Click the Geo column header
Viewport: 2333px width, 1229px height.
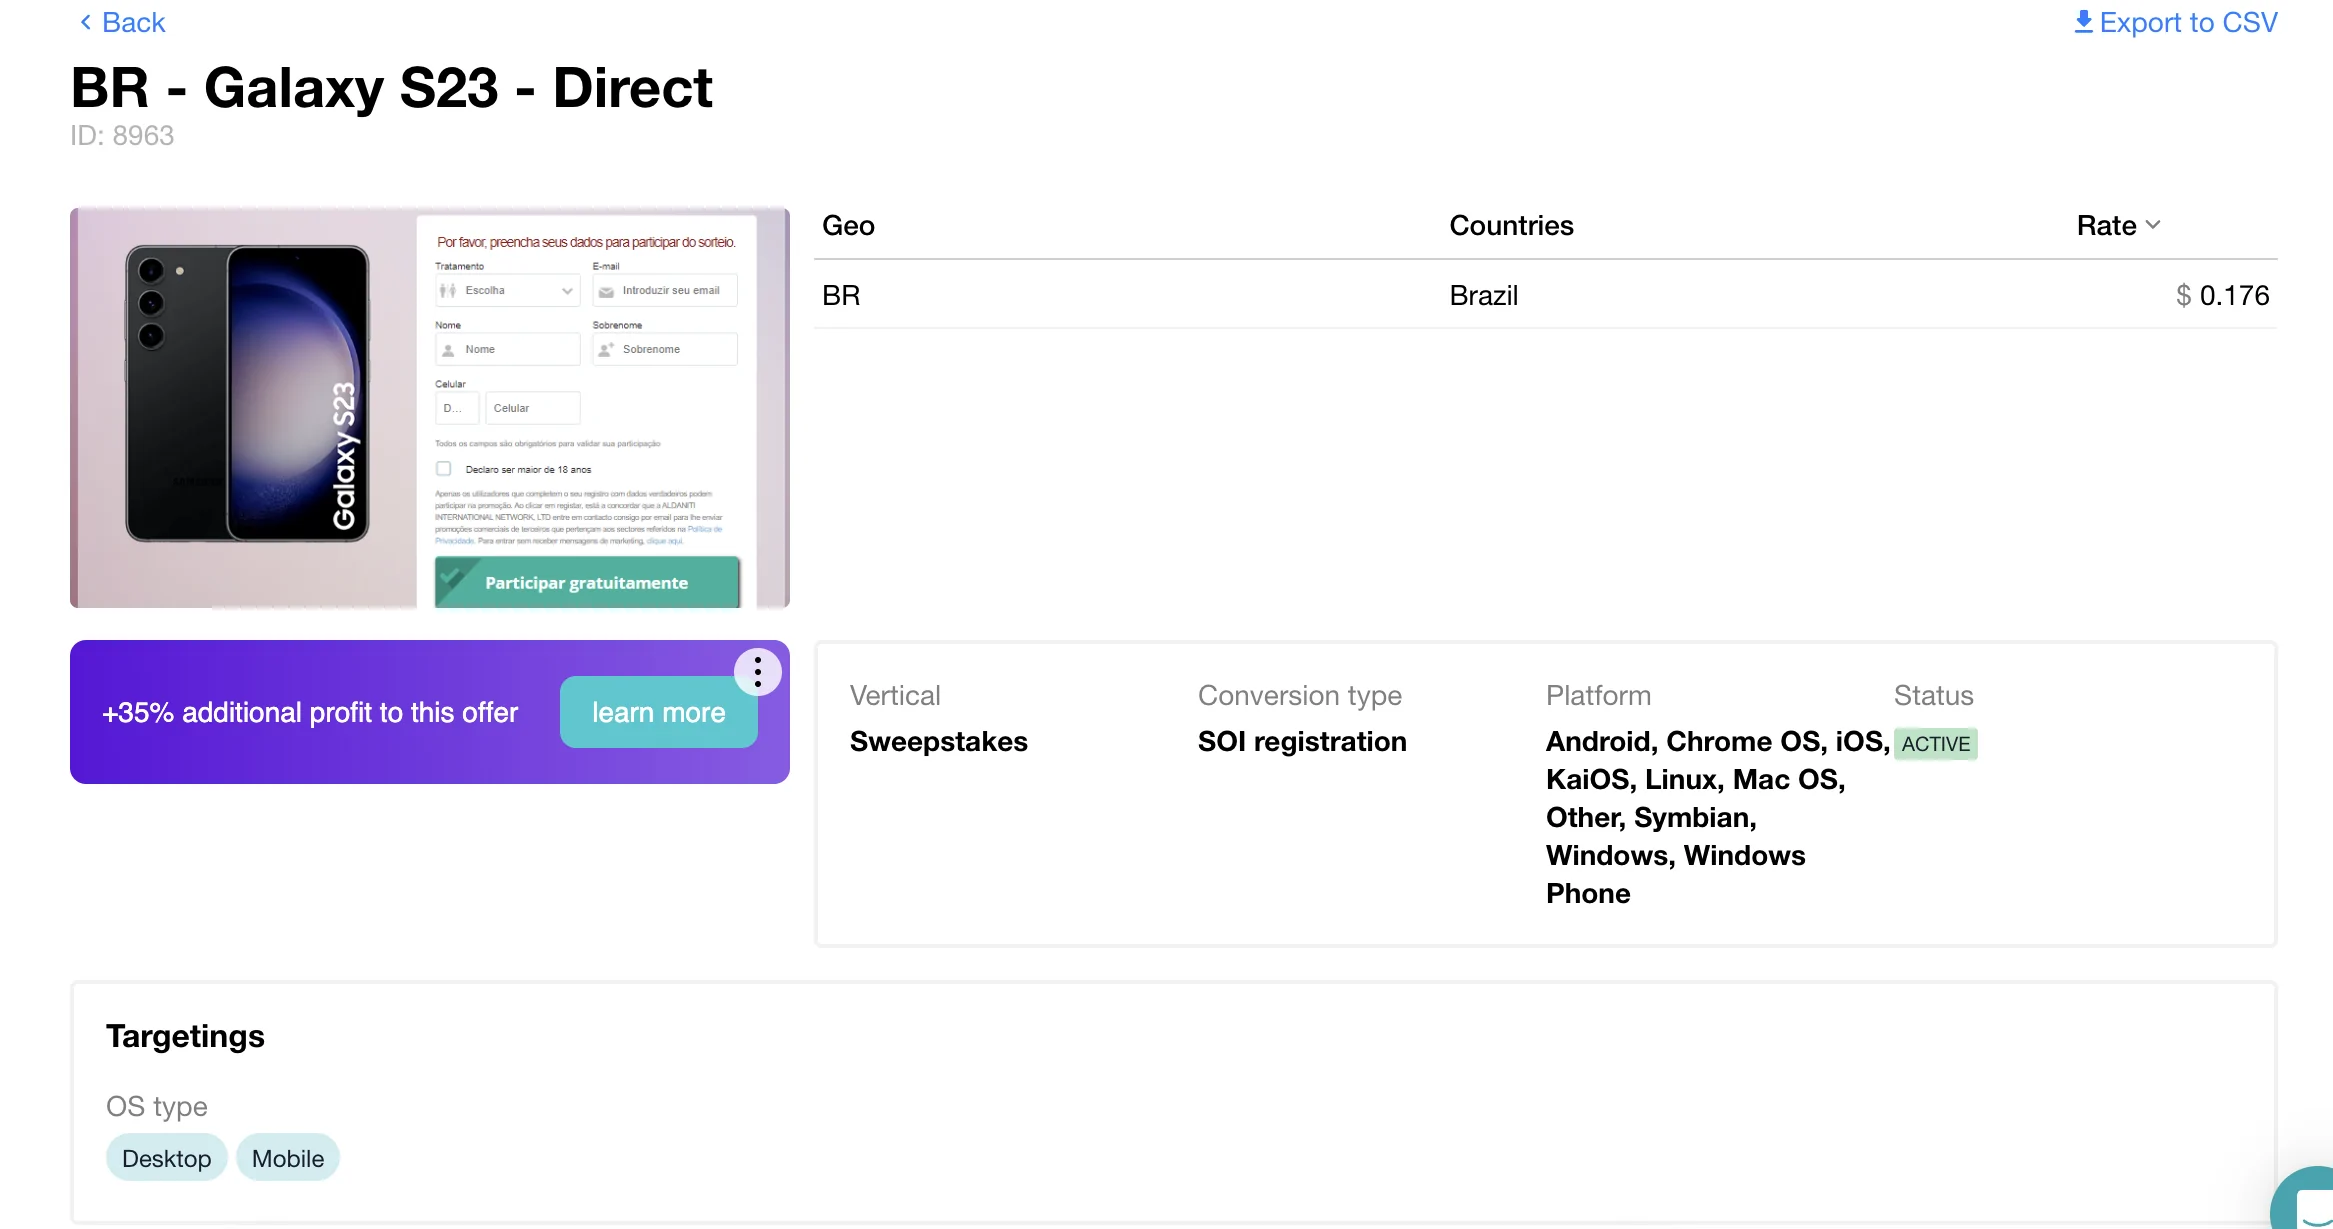coord(848,226)
